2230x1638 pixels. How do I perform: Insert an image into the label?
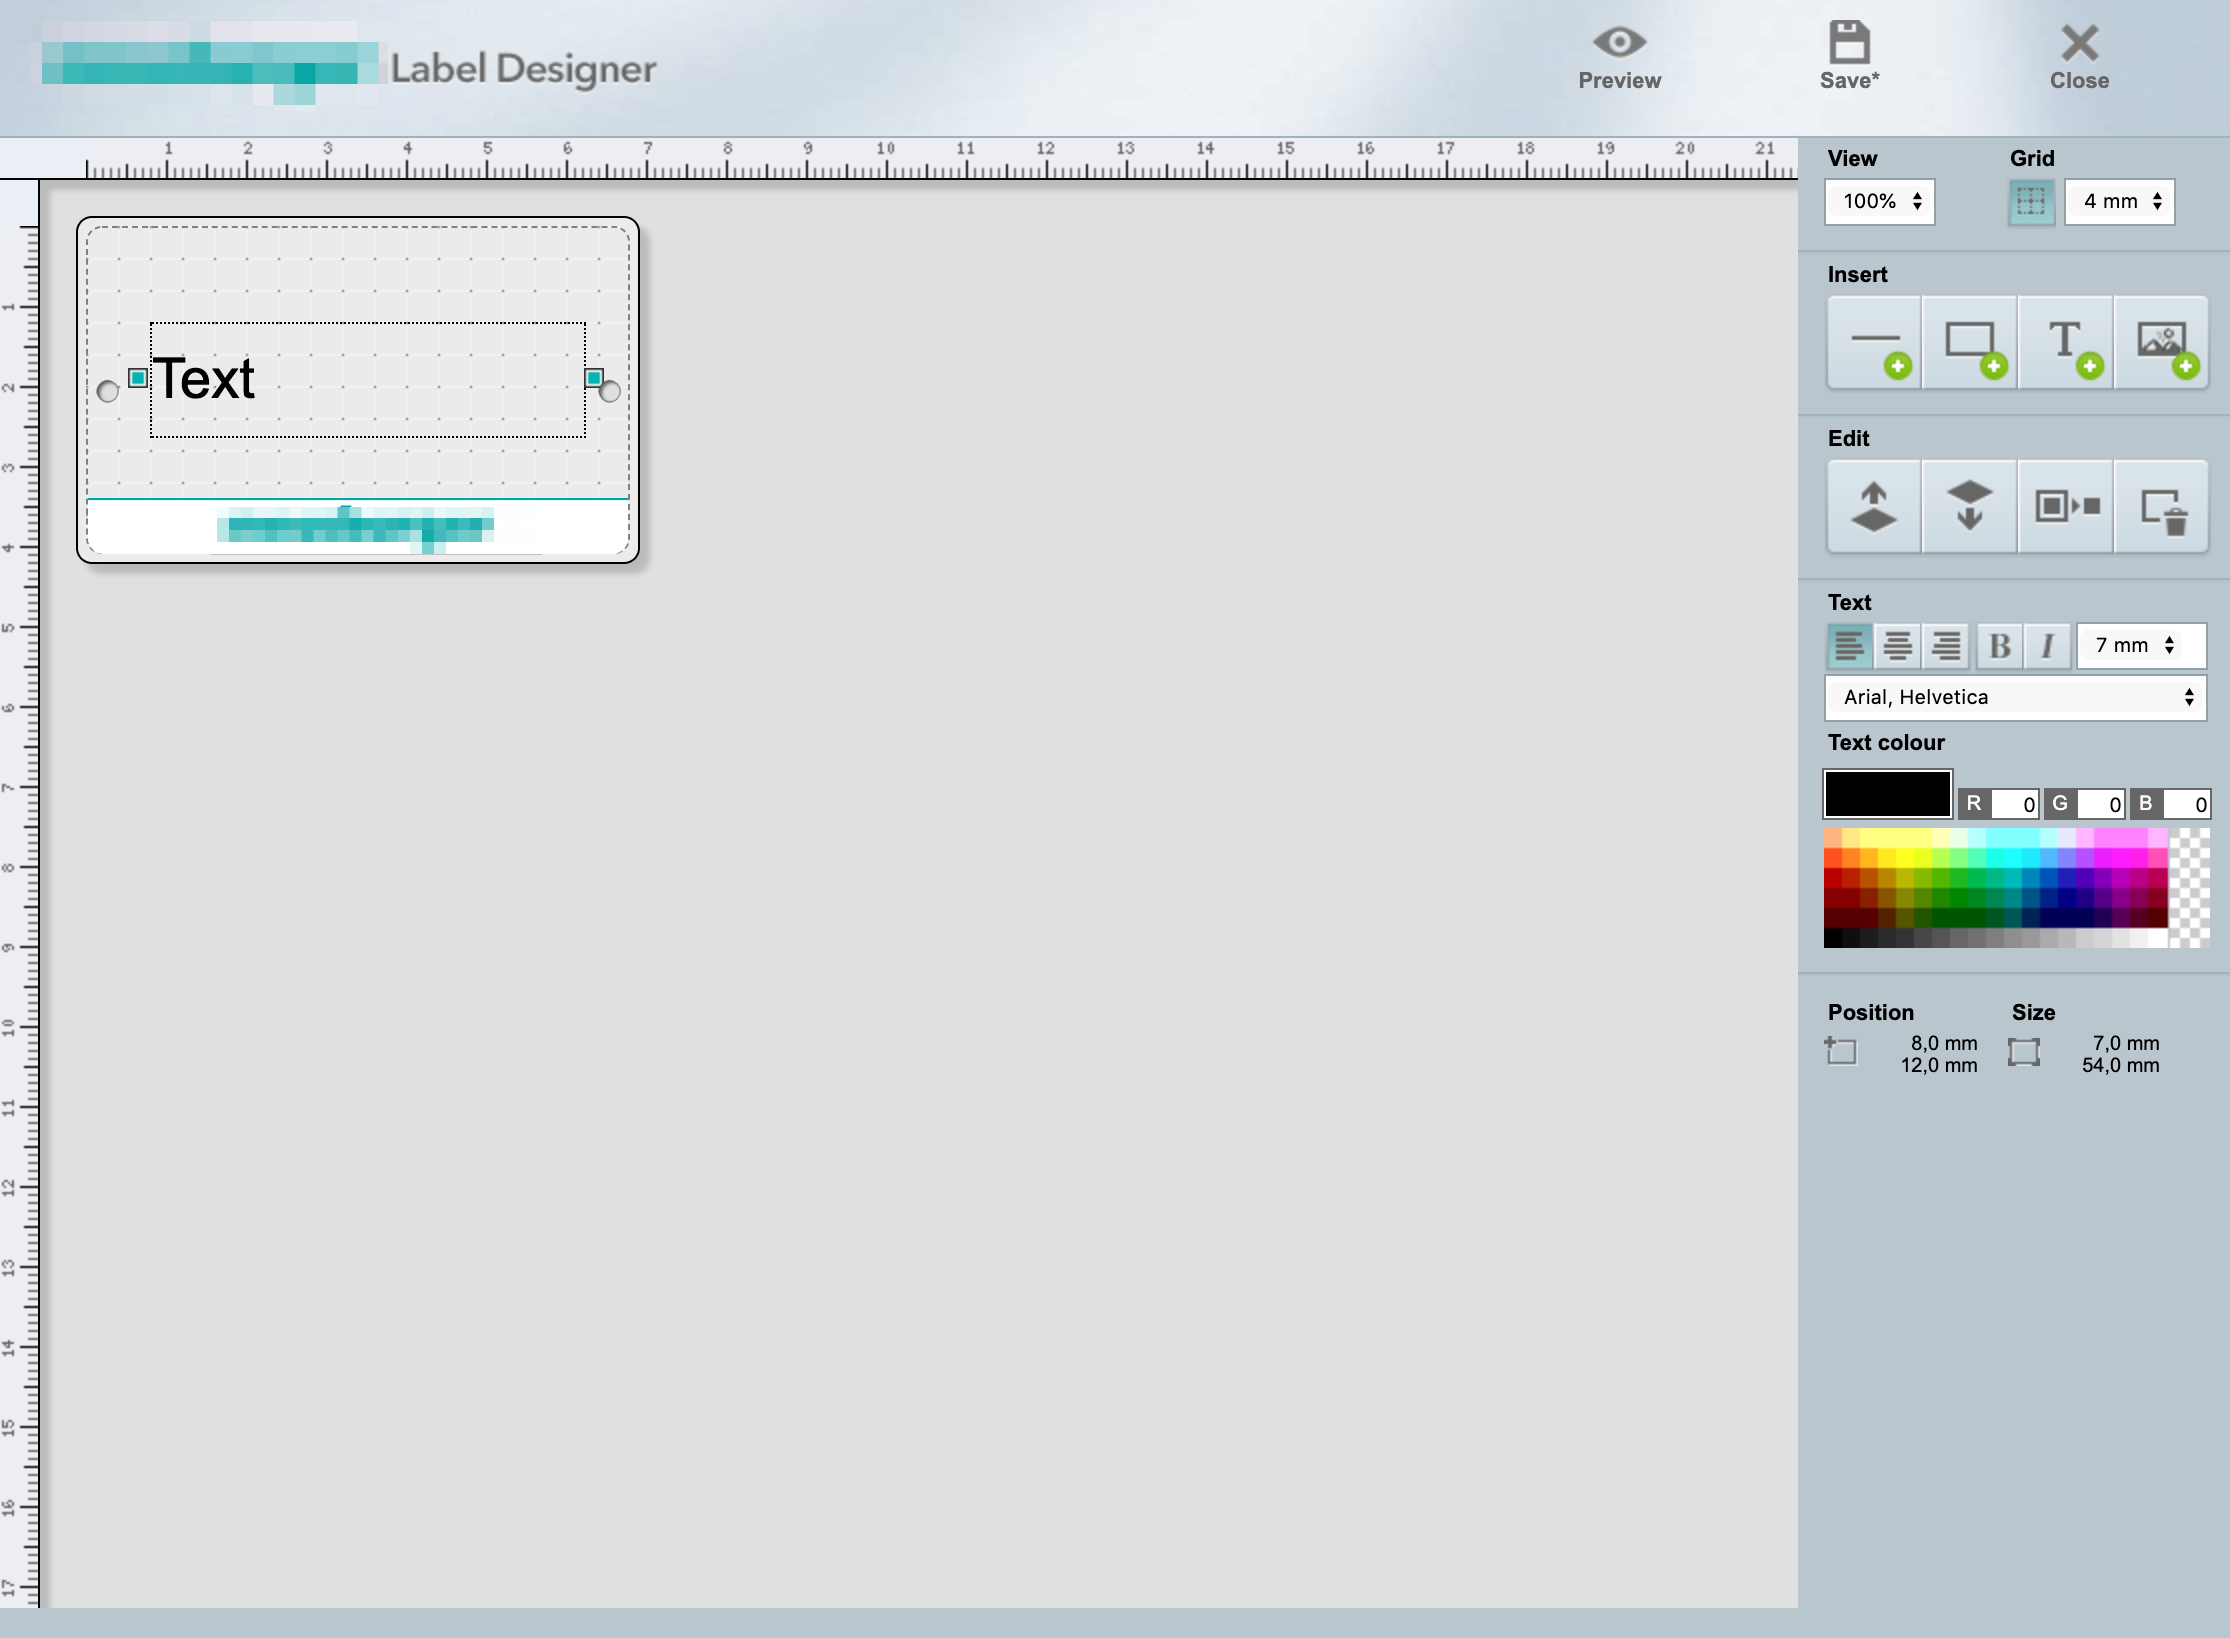[x=2161, y=343]
